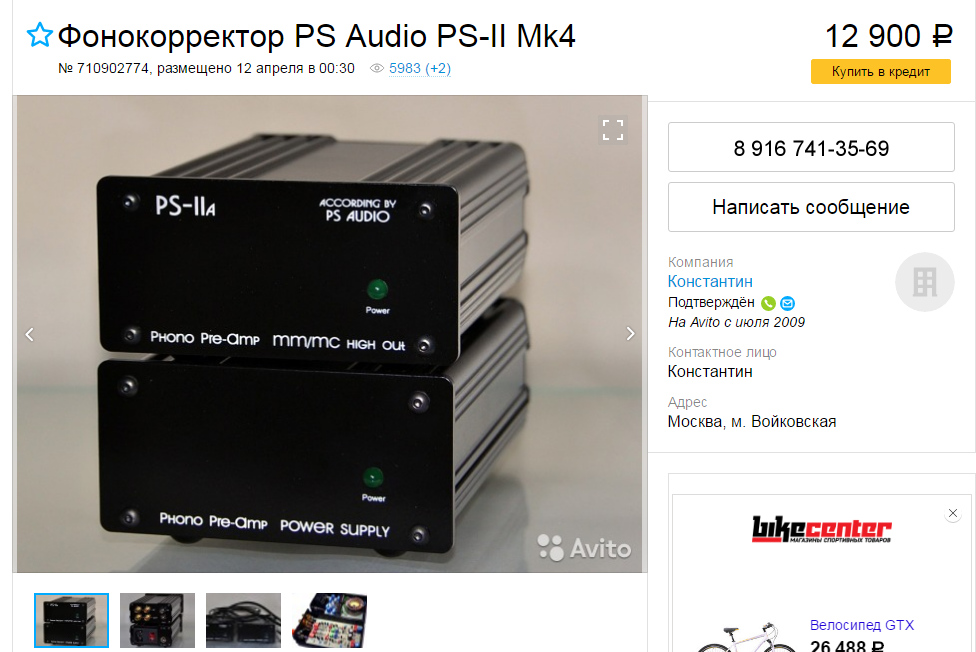Open view count statistics 5983 (+2)
The width and height of the screenshot is (976, 652).
point(420,69)
